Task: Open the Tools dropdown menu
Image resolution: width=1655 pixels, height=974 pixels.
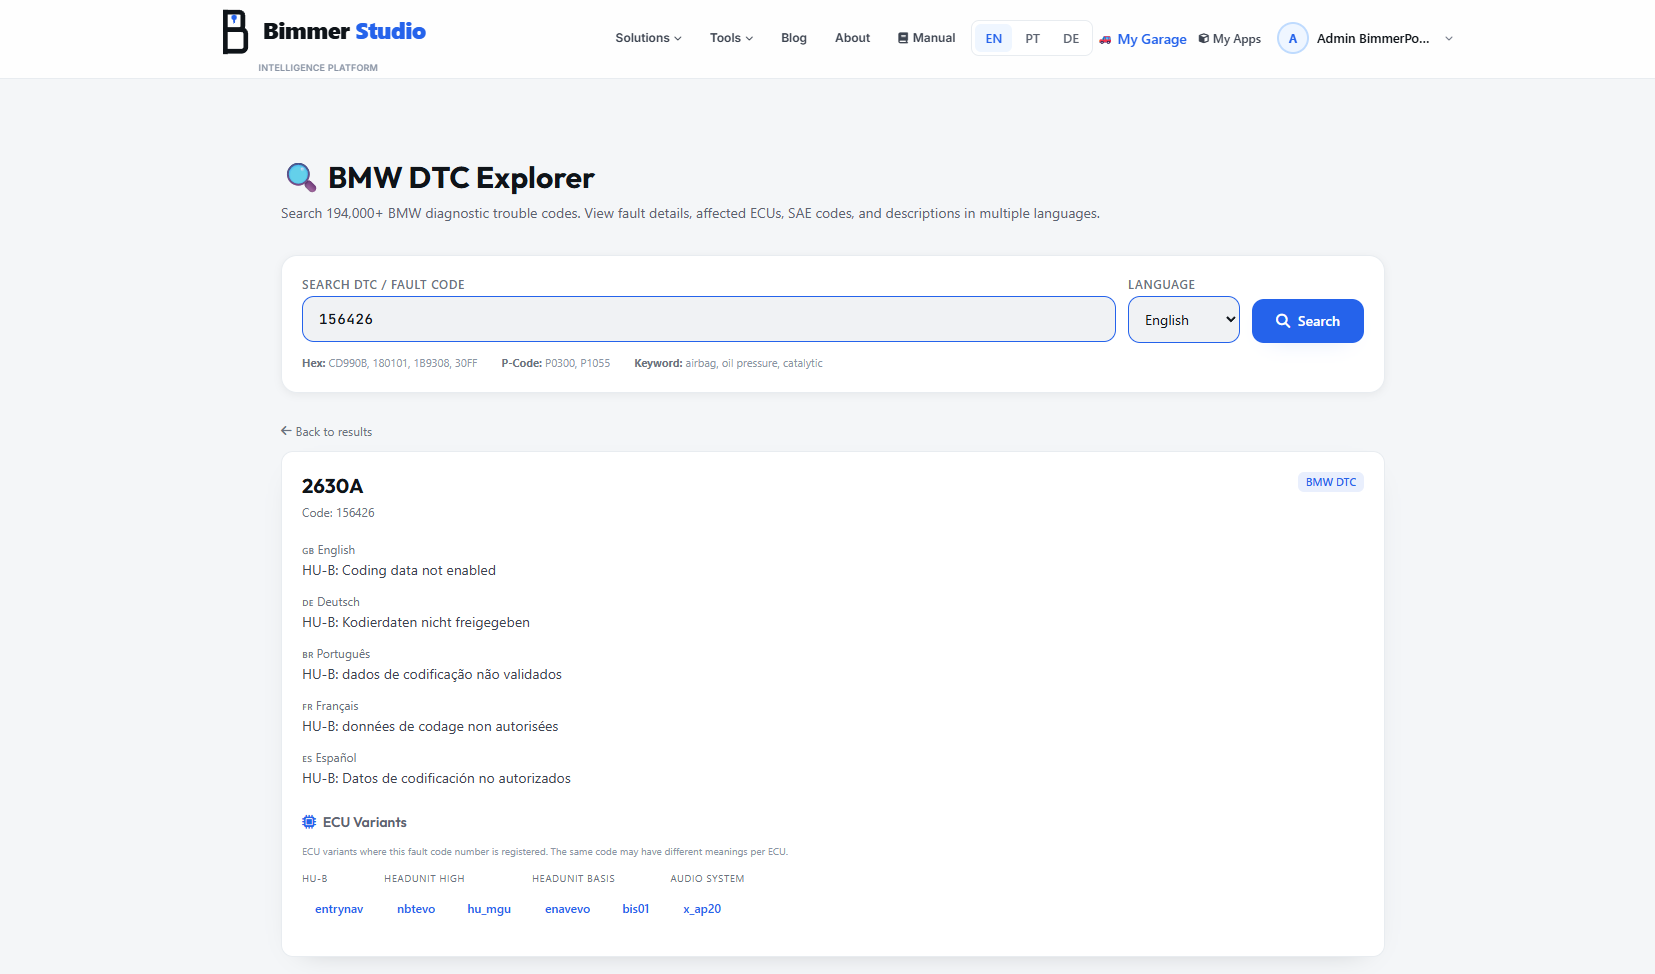Action: coord(731,38)
